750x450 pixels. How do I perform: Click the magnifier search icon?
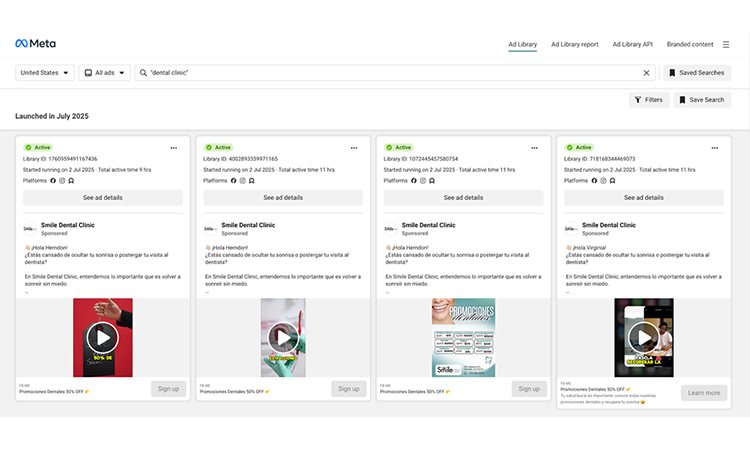coord(143,73)
